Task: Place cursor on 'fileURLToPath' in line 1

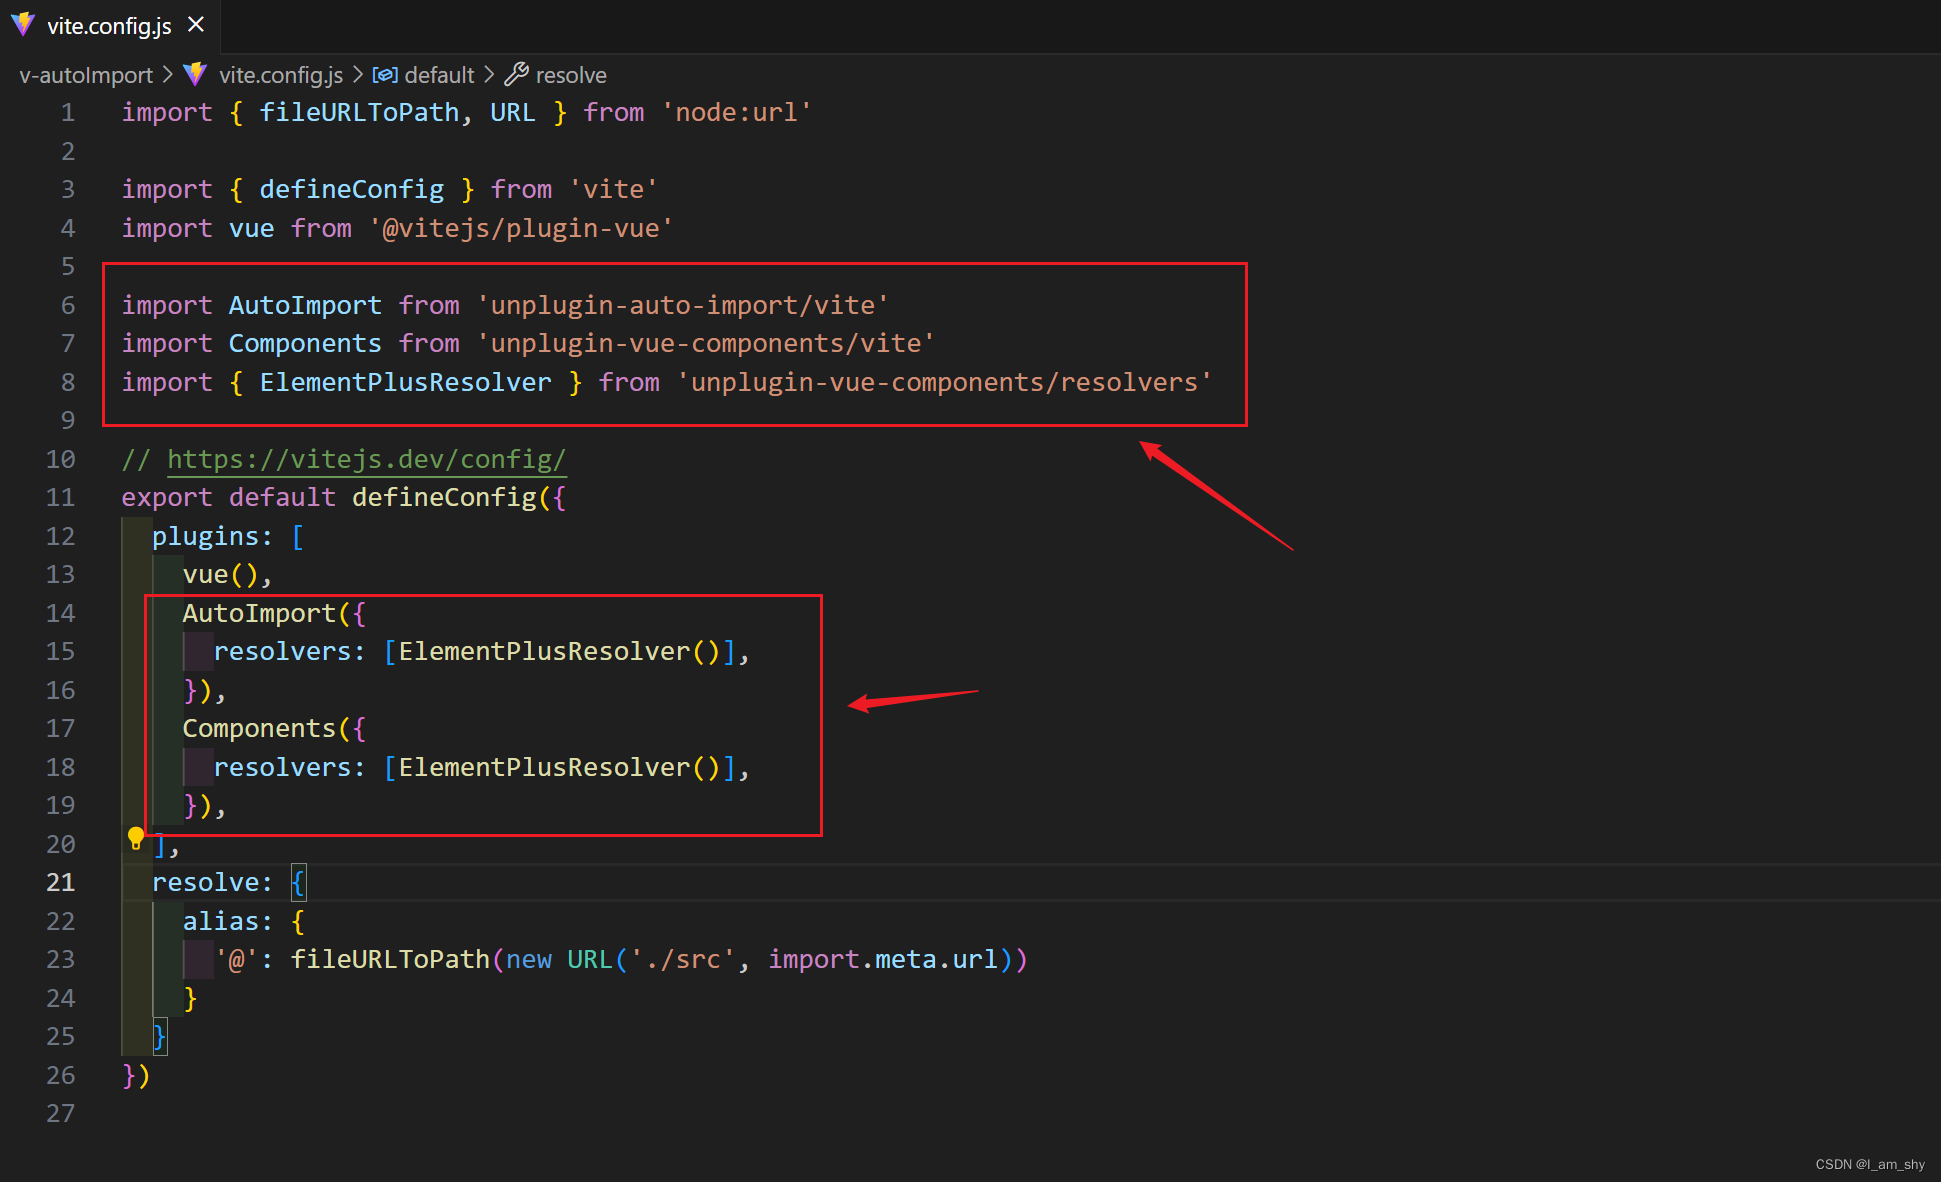Action: point(359,112)
